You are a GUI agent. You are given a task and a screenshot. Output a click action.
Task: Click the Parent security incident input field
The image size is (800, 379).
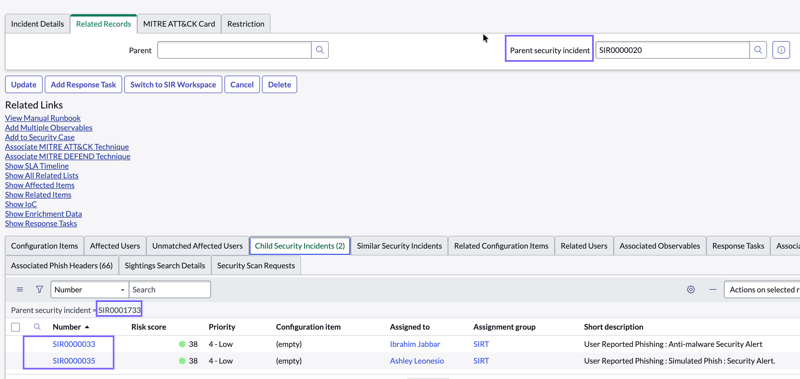(x=672, y=50)
